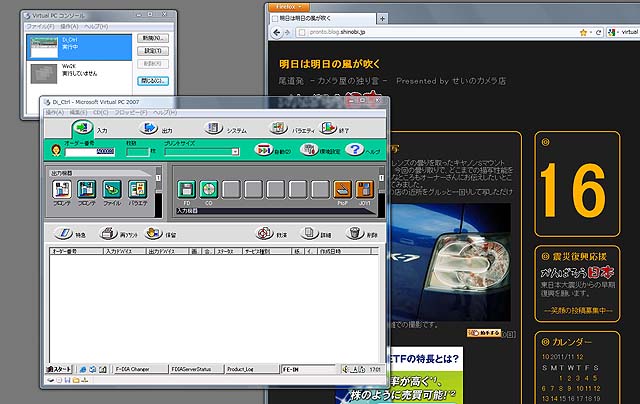Image resolution: width=640 pixels, height=404 pixels.
Task: Click the 保留 (hold) hand icon
Action: (x=153, y=233)
